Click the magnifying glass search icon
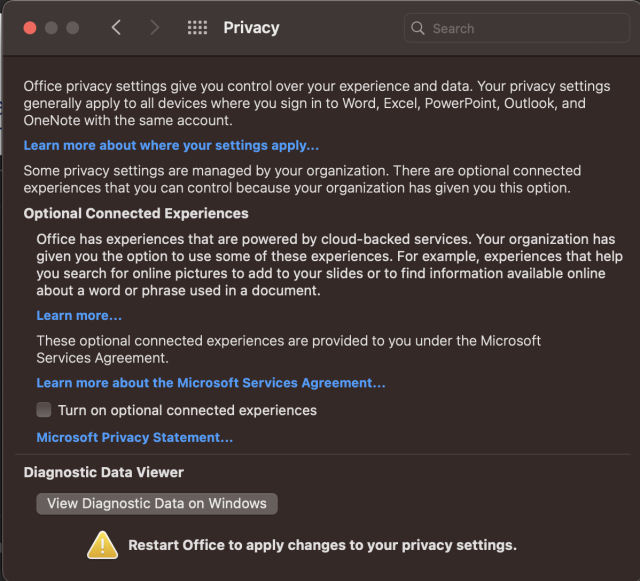This screenshot has width=640, height=581. (418, 28)
